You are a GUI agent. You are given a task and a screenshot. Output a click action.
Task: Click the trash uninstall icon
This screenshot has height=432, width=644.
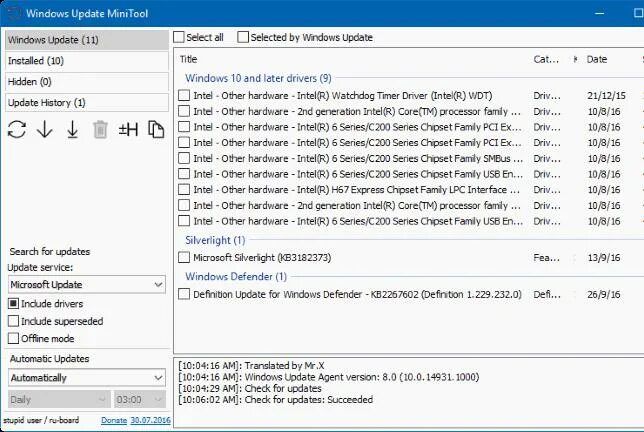(100, 130)
